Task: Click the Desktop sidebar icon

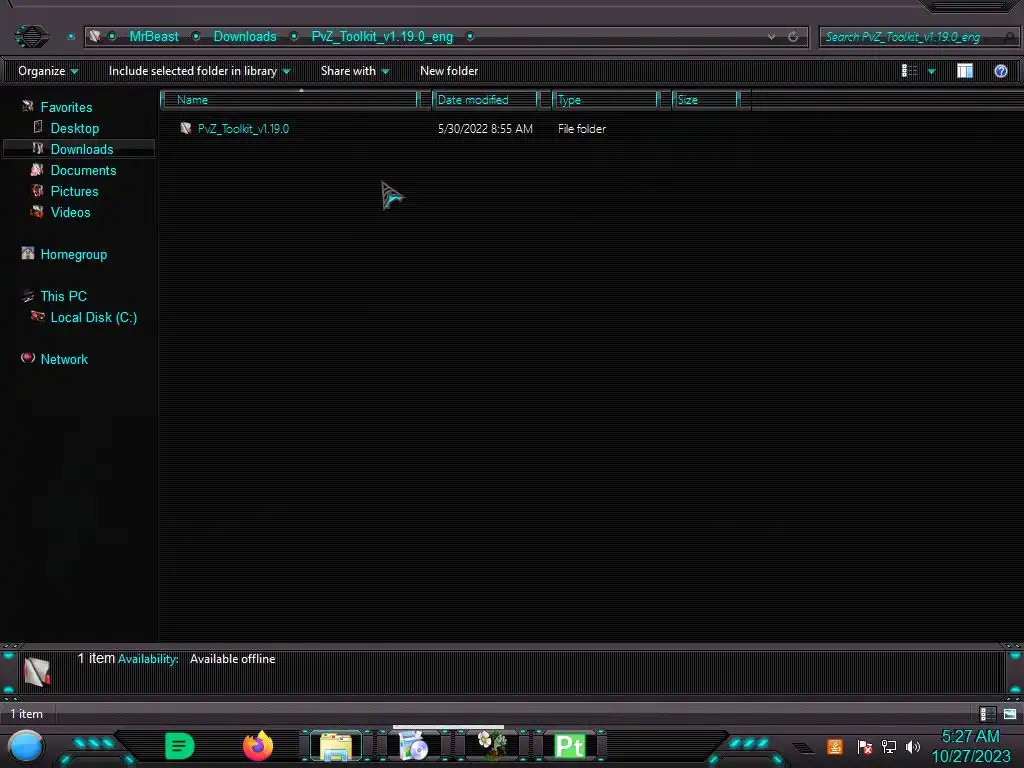Action: tap(38, 127)
